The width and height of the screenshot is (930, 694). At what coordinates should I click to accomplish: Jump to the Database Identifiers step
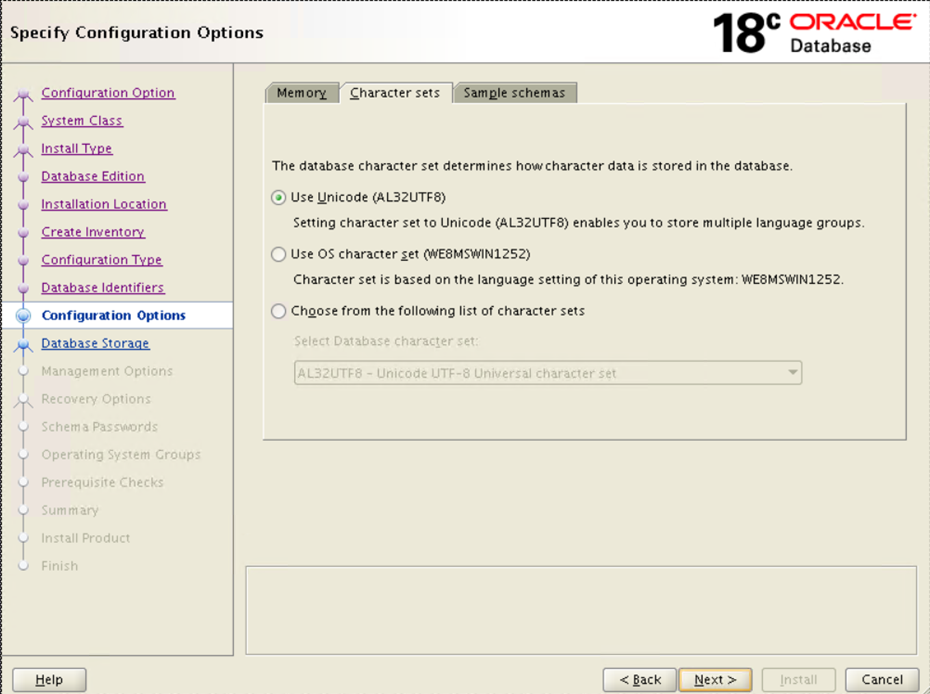102,288
